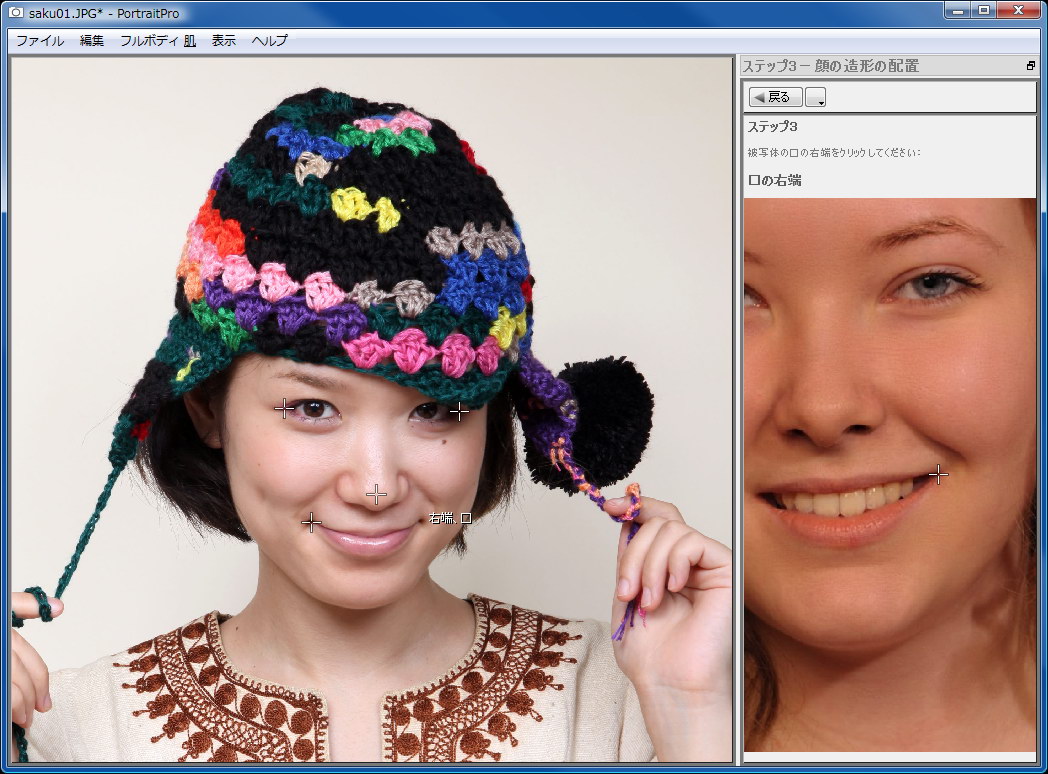Click the nose tip crosshair marker
Viewport: 1048px width, 774px height.
[376, 495]
